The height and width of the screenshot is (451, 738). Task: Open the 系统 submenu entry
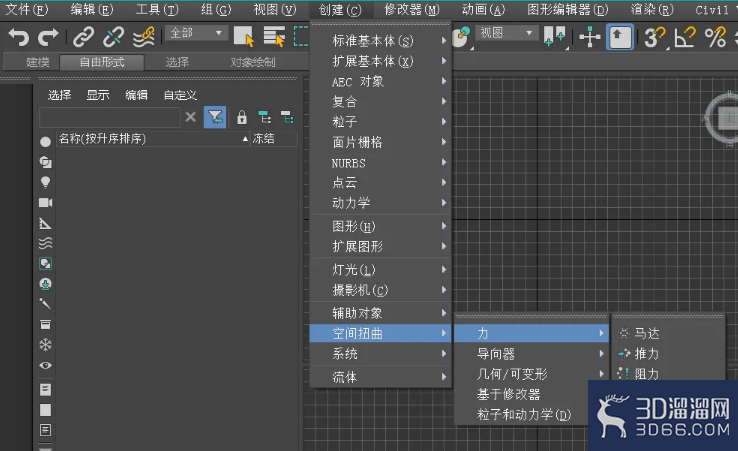(x=381, y=354)
